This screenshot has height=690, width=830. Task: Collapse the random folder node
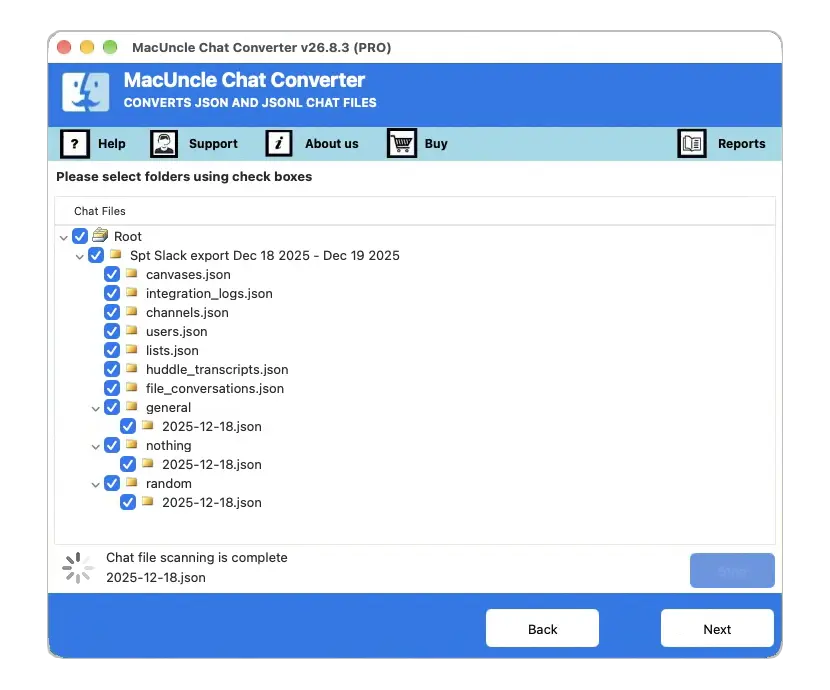tap(95, 485)
